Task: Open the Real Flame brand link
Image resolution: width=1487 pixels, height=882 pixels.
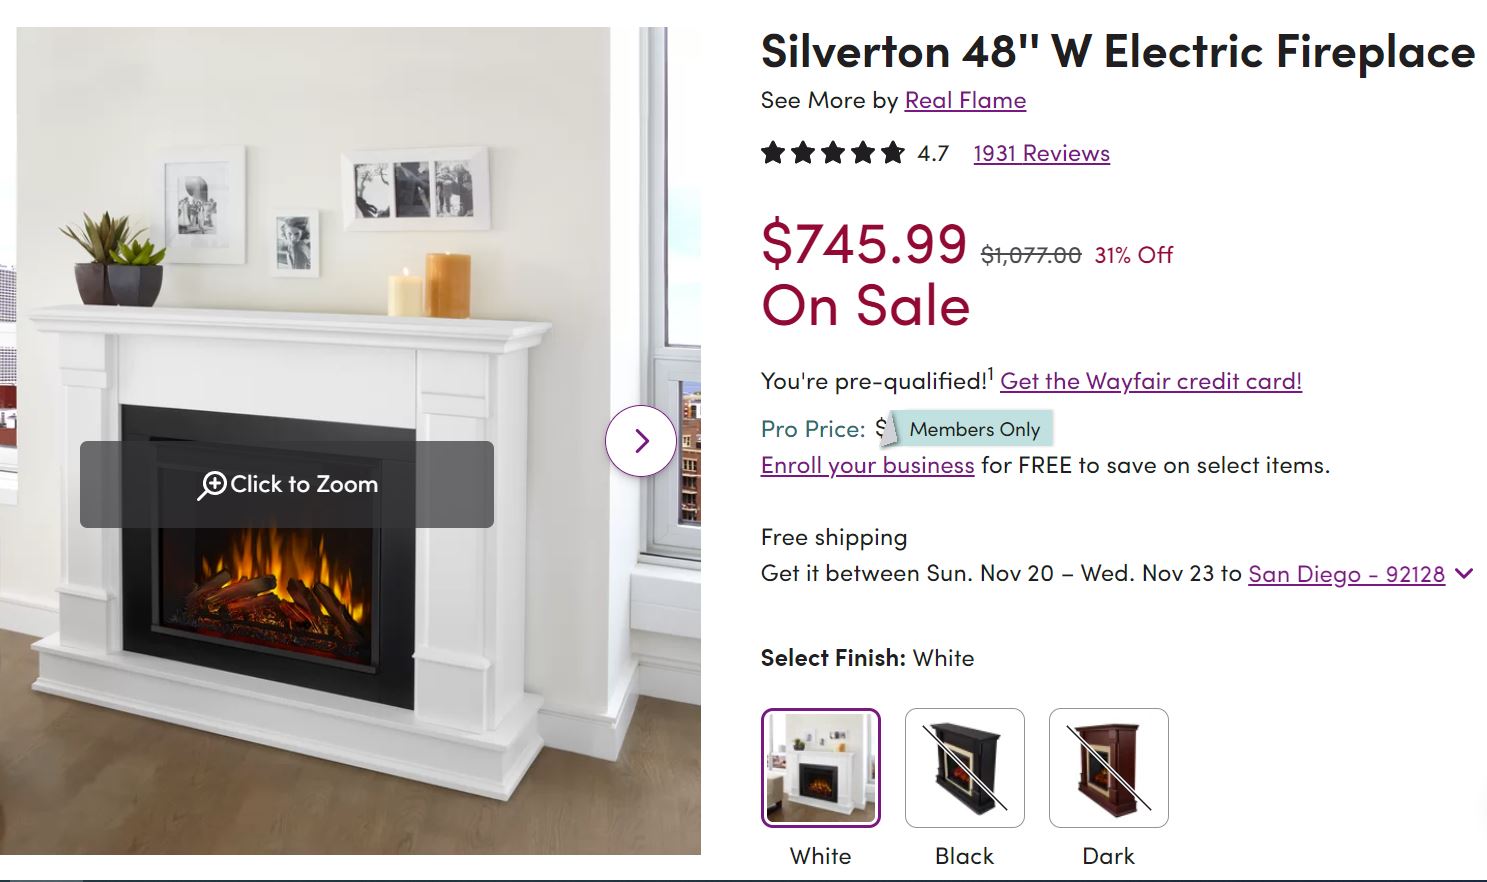Action: coord(965,100)
